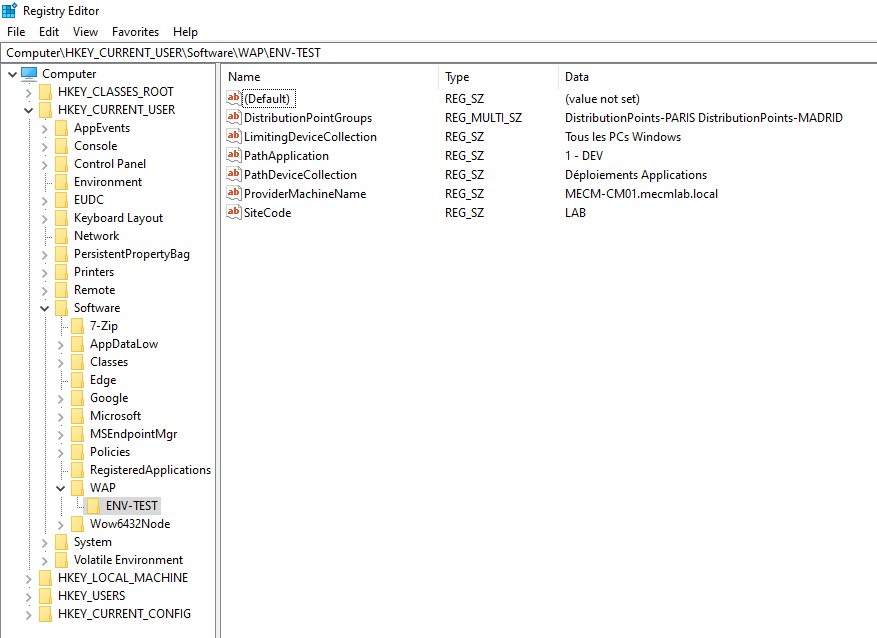Open the Favorites menu
877x638 pixels.
click(x=135, y=31)
